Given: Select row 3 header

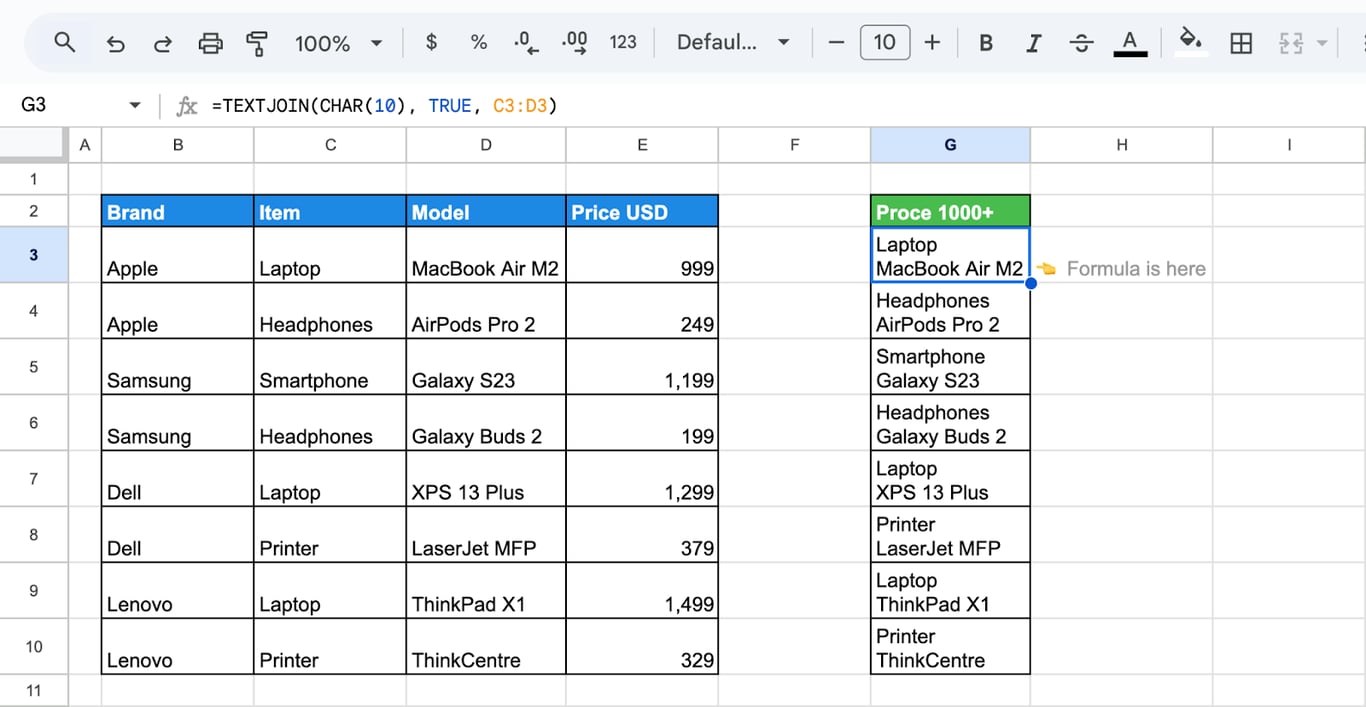Looking at the screenshot, I should (x=34, y=255).
